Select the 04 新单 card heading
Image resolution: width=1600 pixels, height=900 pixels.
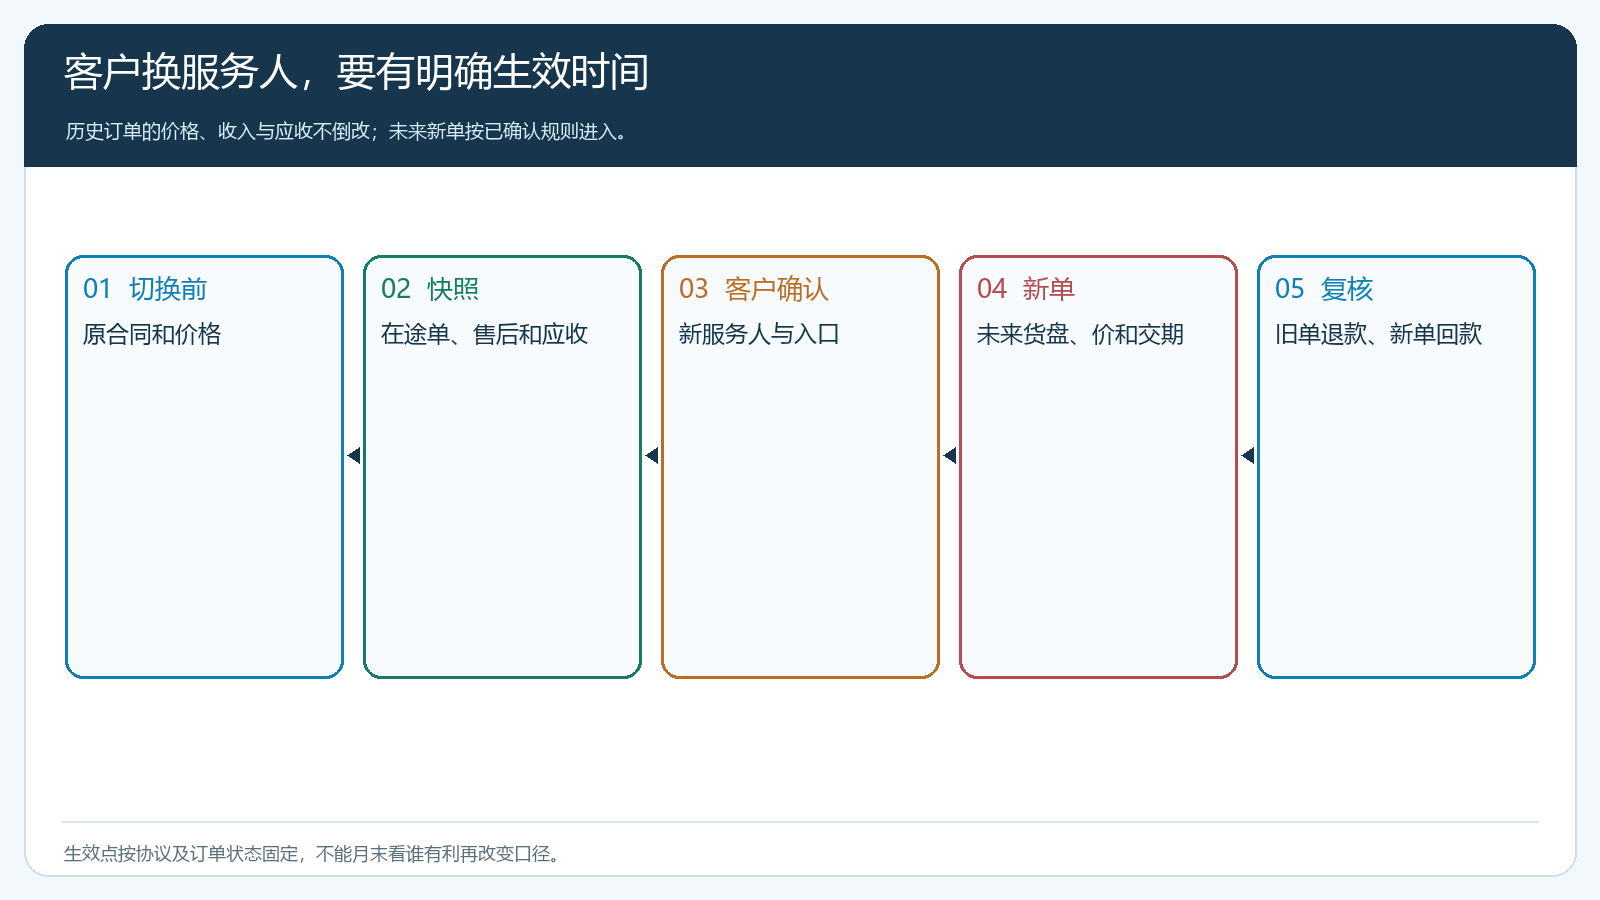click(1026, 289)
